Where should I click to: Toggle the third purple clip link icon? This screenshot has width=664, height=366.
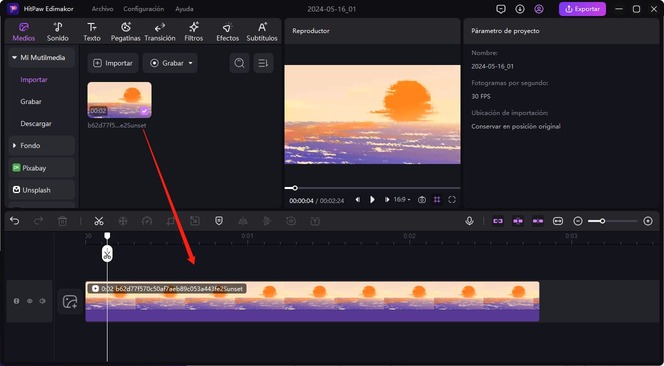(538, 221)
